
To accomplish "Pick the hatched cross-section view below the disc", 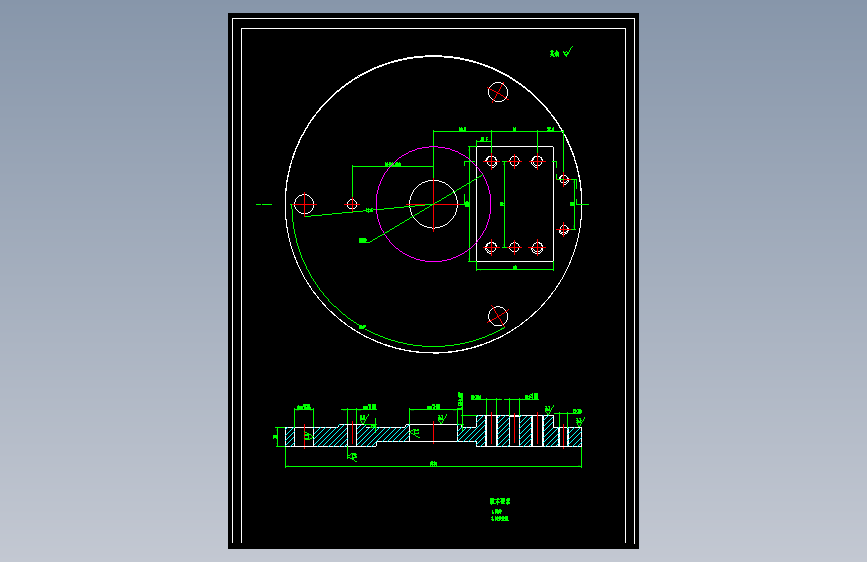I will [x=434, y=431].
